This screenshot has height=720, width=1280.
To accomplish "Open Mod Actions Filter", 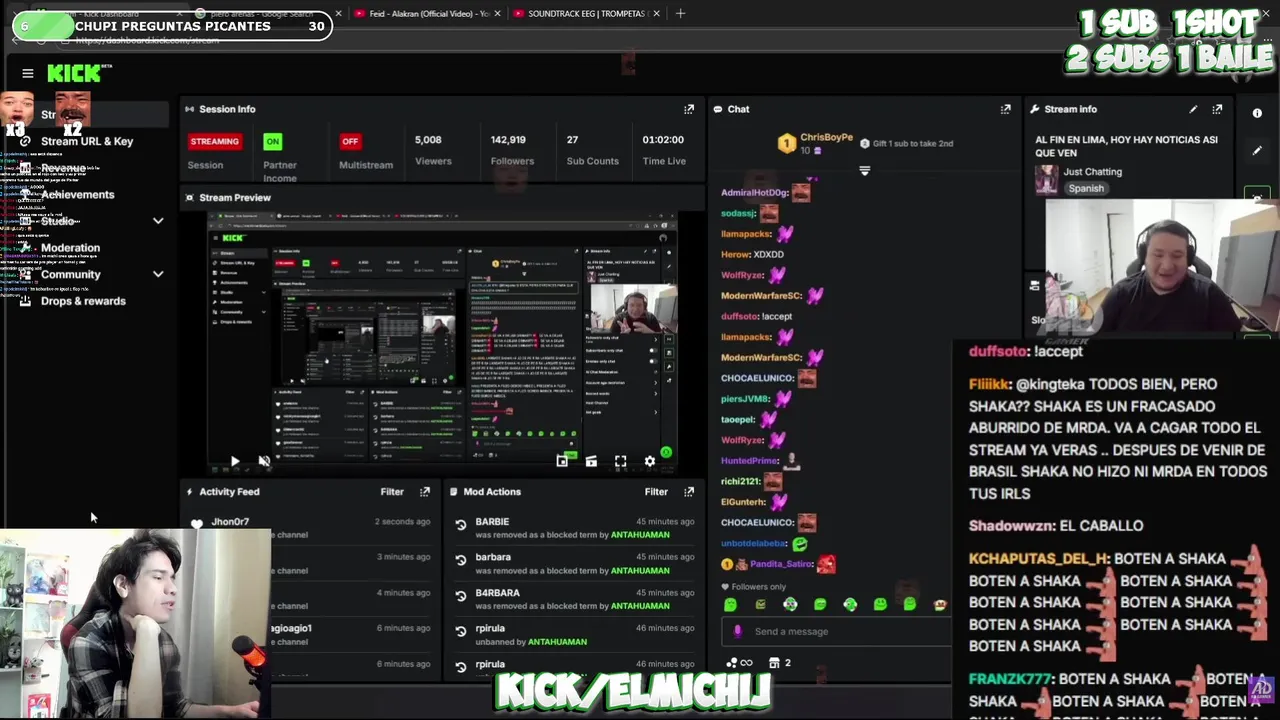I will point(656,492).
